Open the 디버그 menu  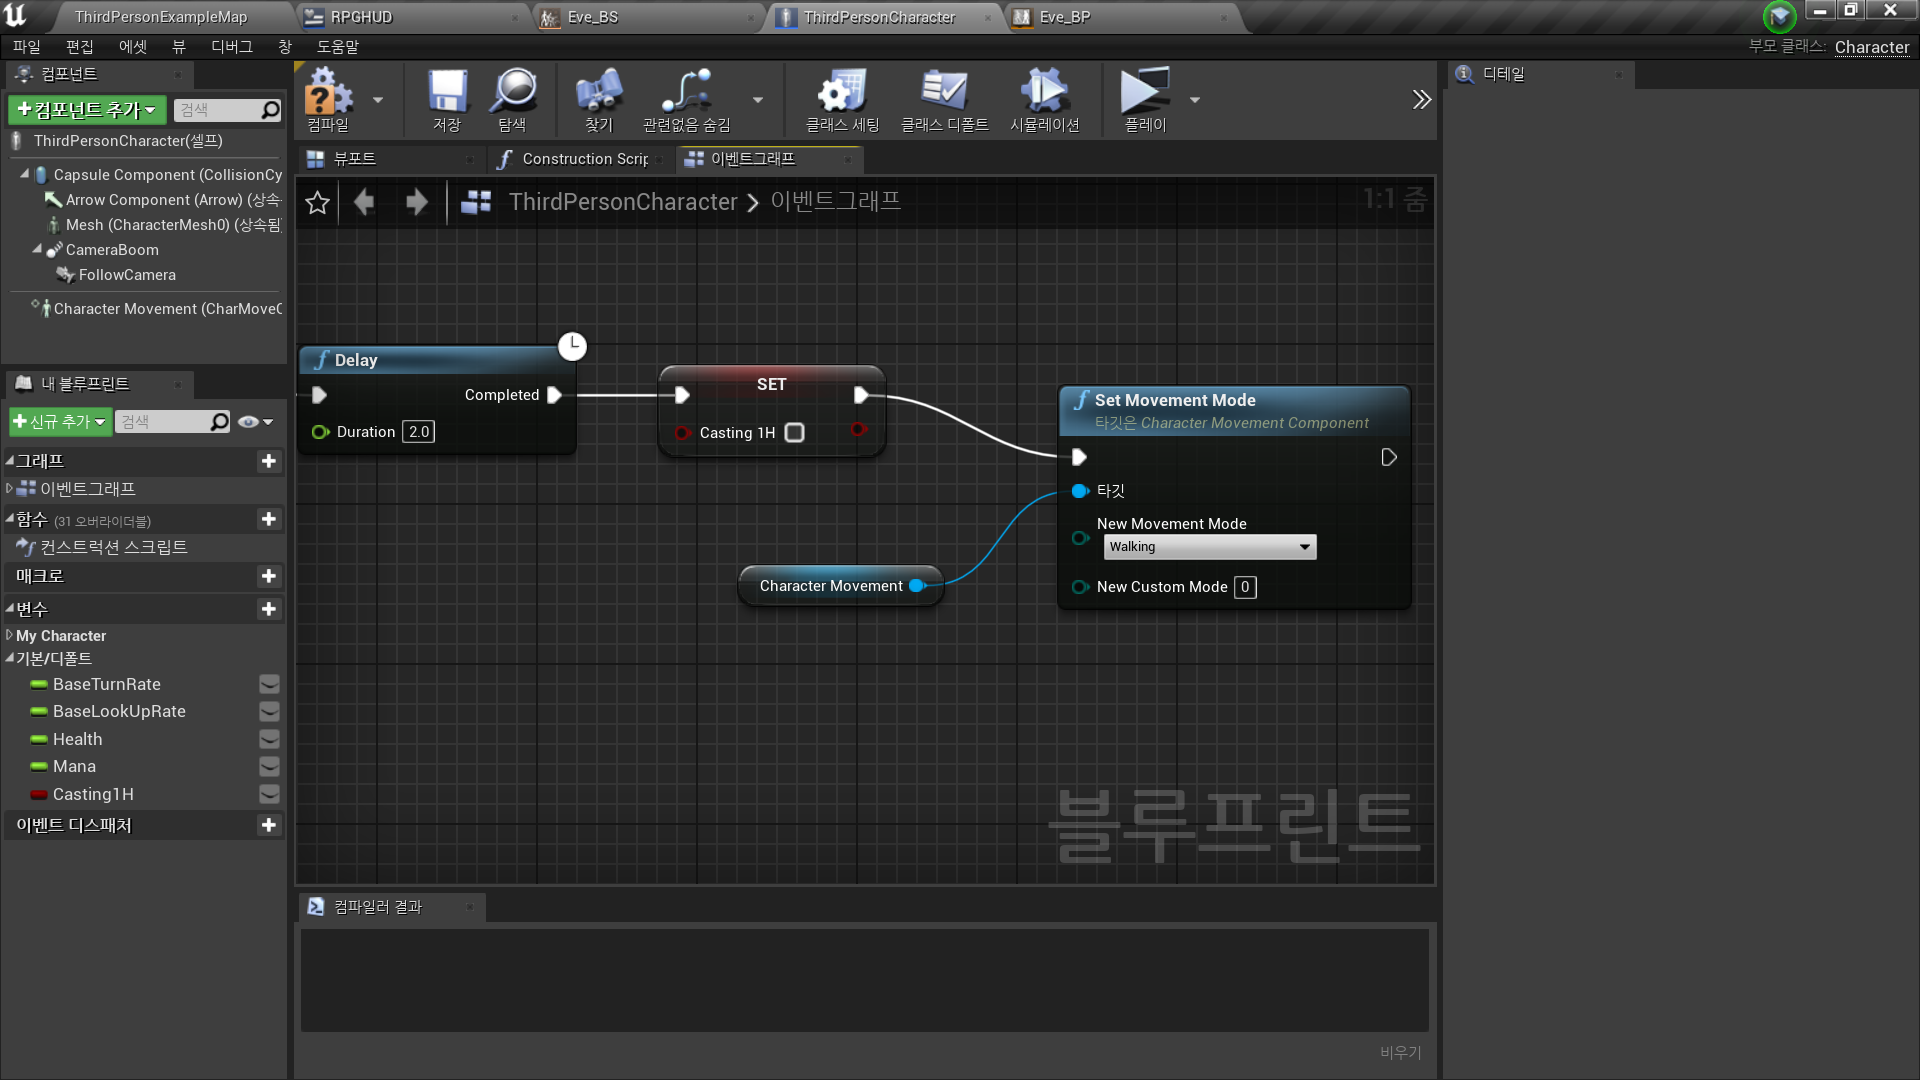[231, 47]
